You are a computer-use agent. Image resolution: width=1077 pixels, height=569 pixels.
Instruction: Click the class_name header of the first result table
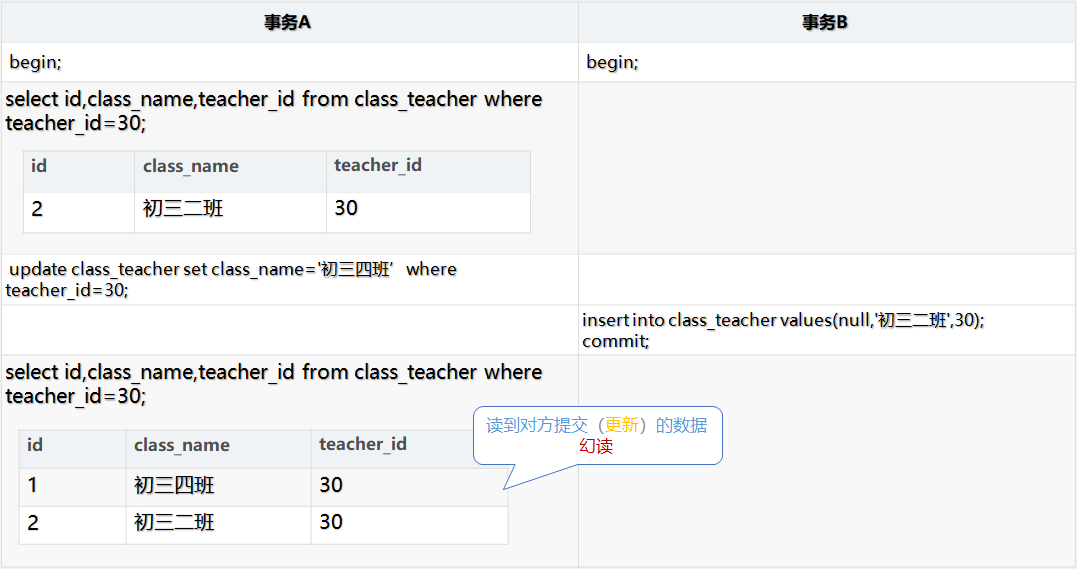pyautogui.click(x=191, y=166)
